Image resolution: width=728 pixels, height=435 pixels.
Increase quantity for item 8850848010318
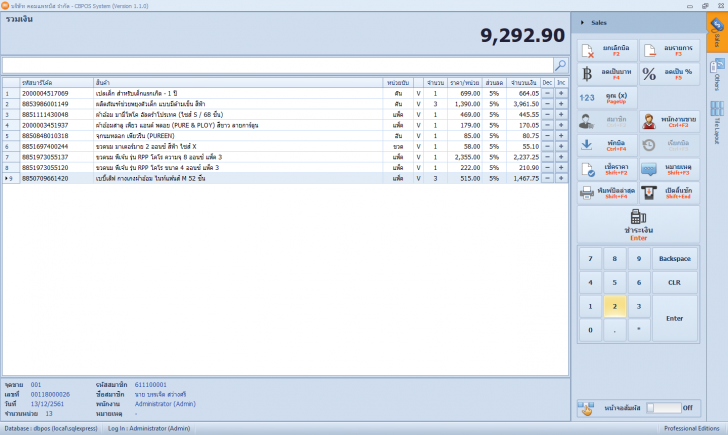click(x=561, y=136)
